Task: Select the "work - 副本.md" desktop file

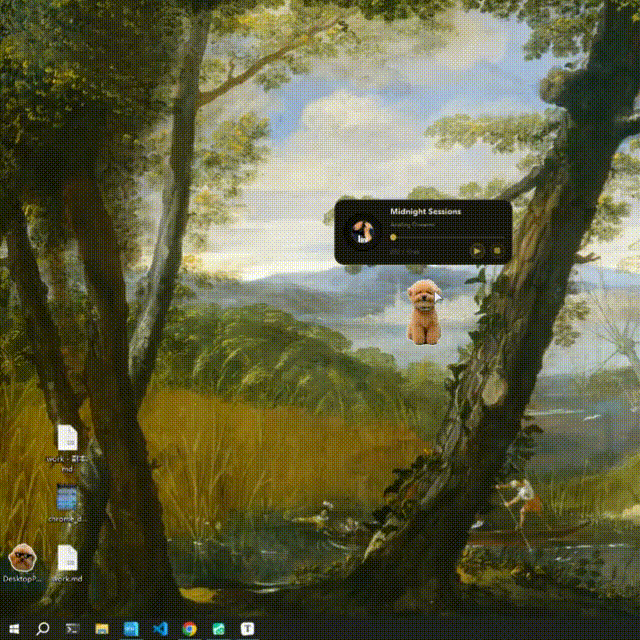Action: pos(67,449)
